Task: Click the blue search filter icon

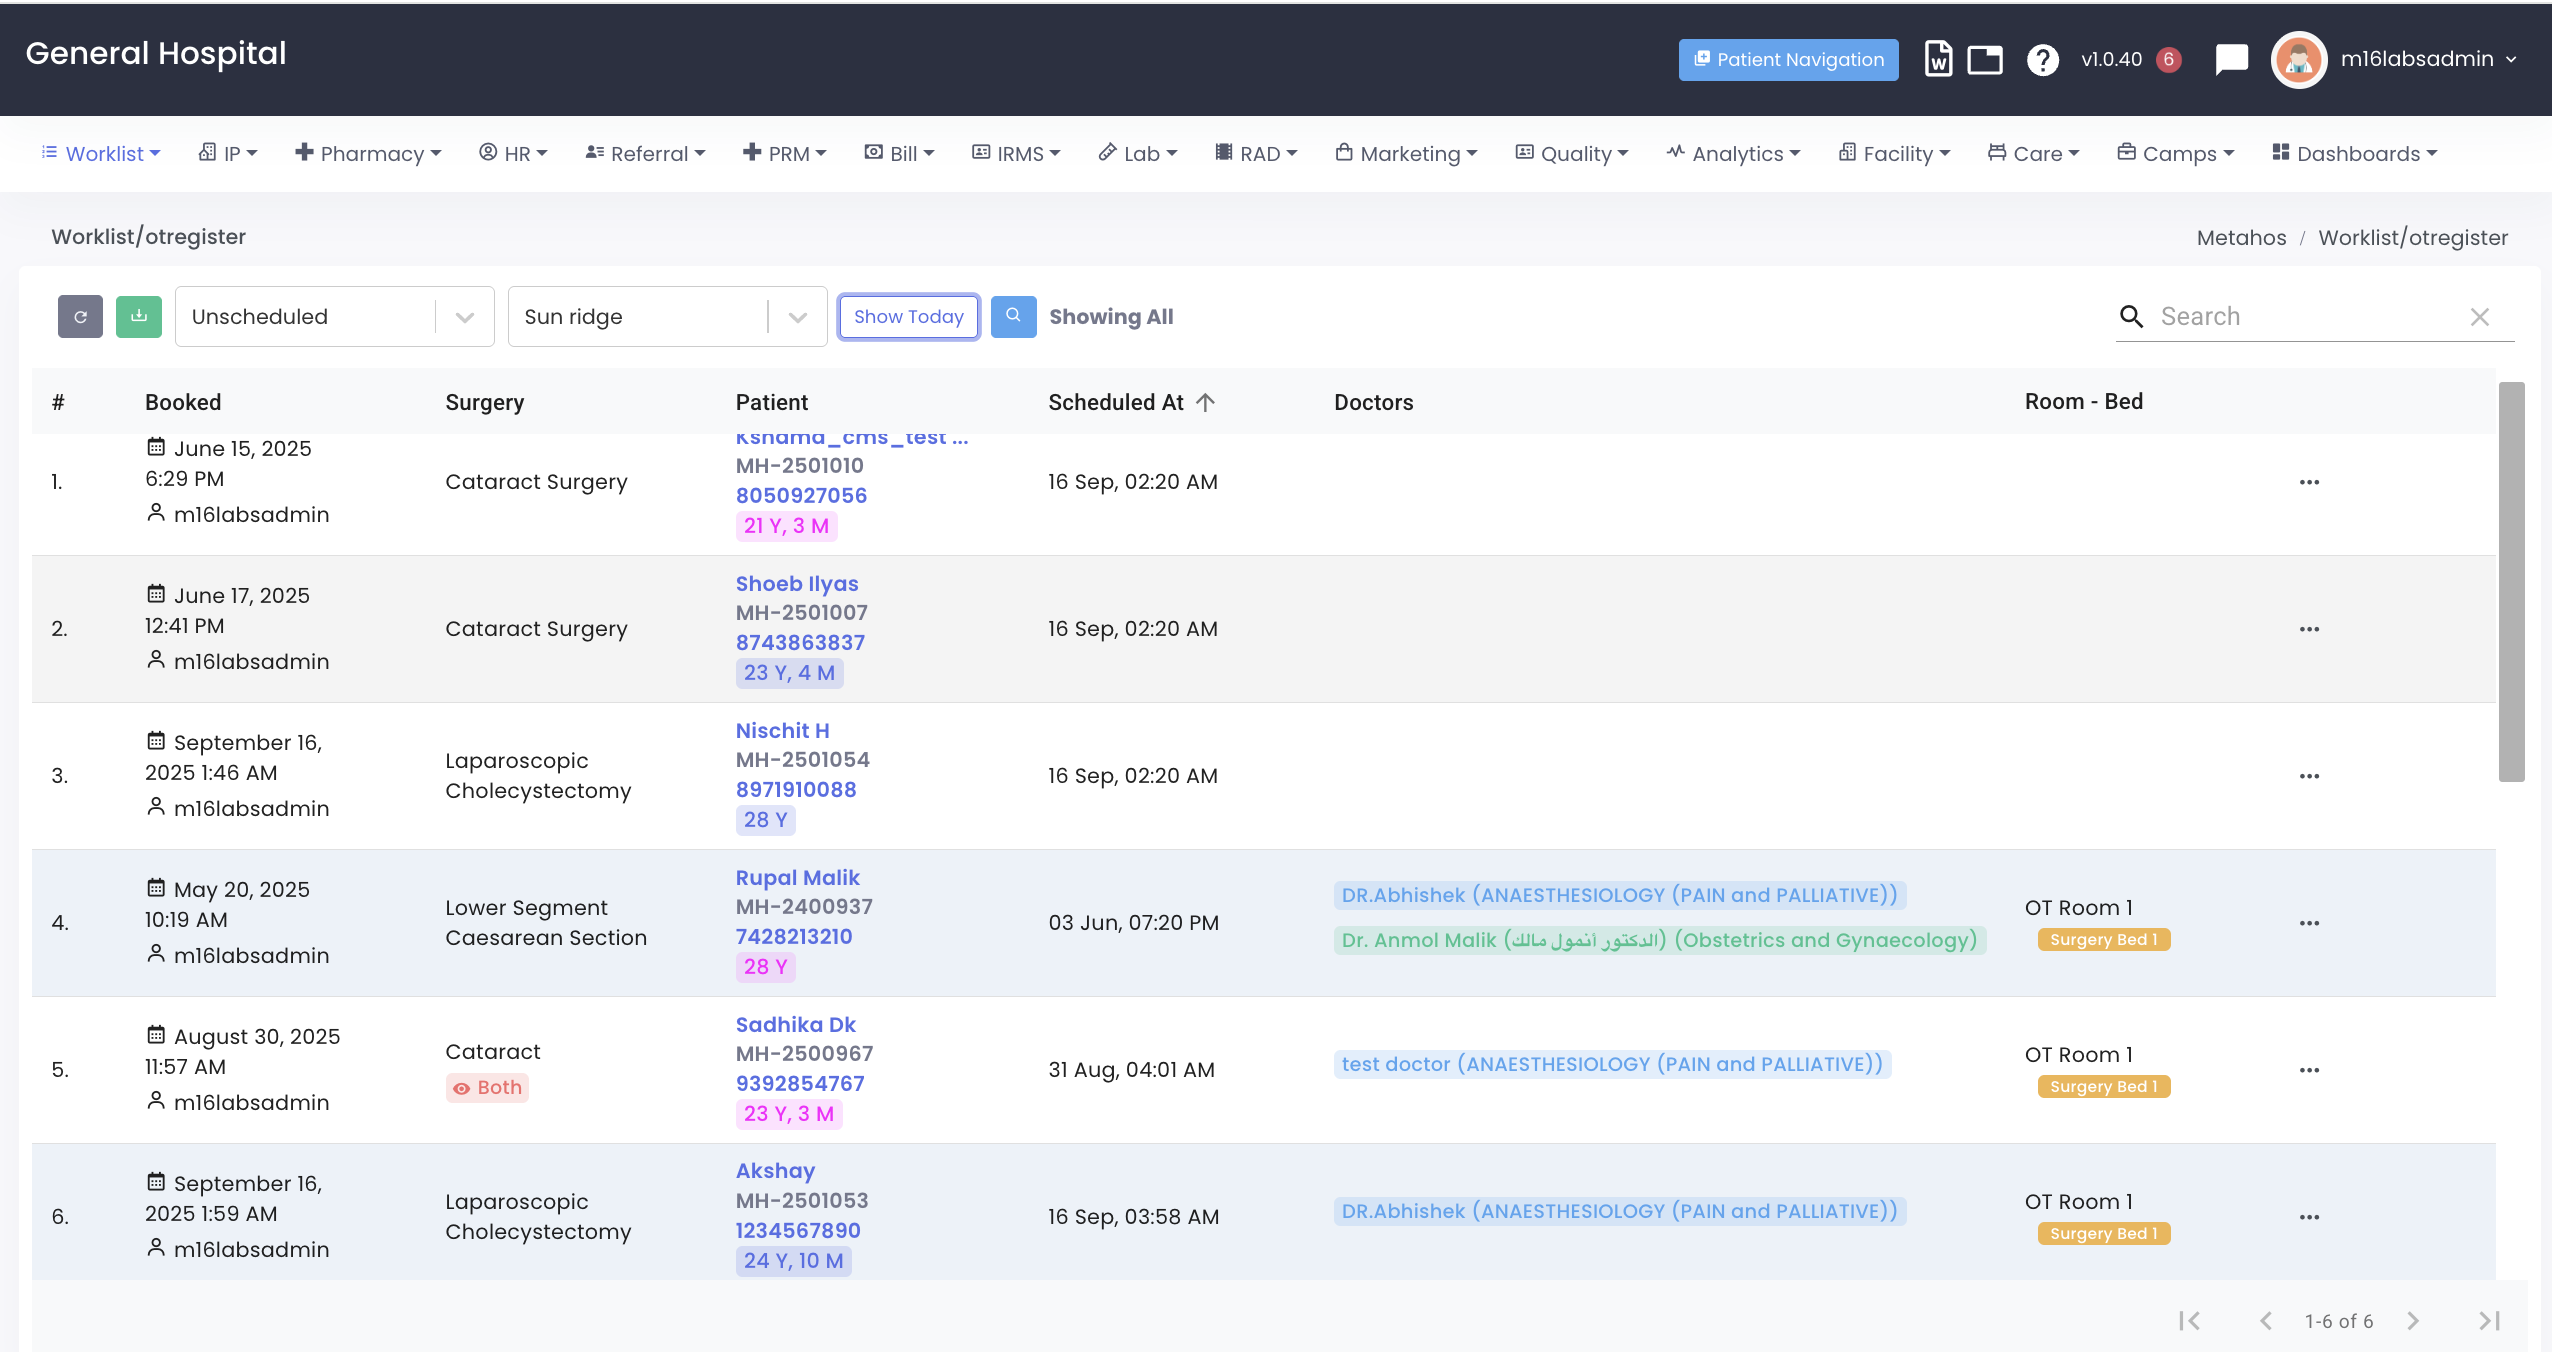Action: pos(1013,317)
